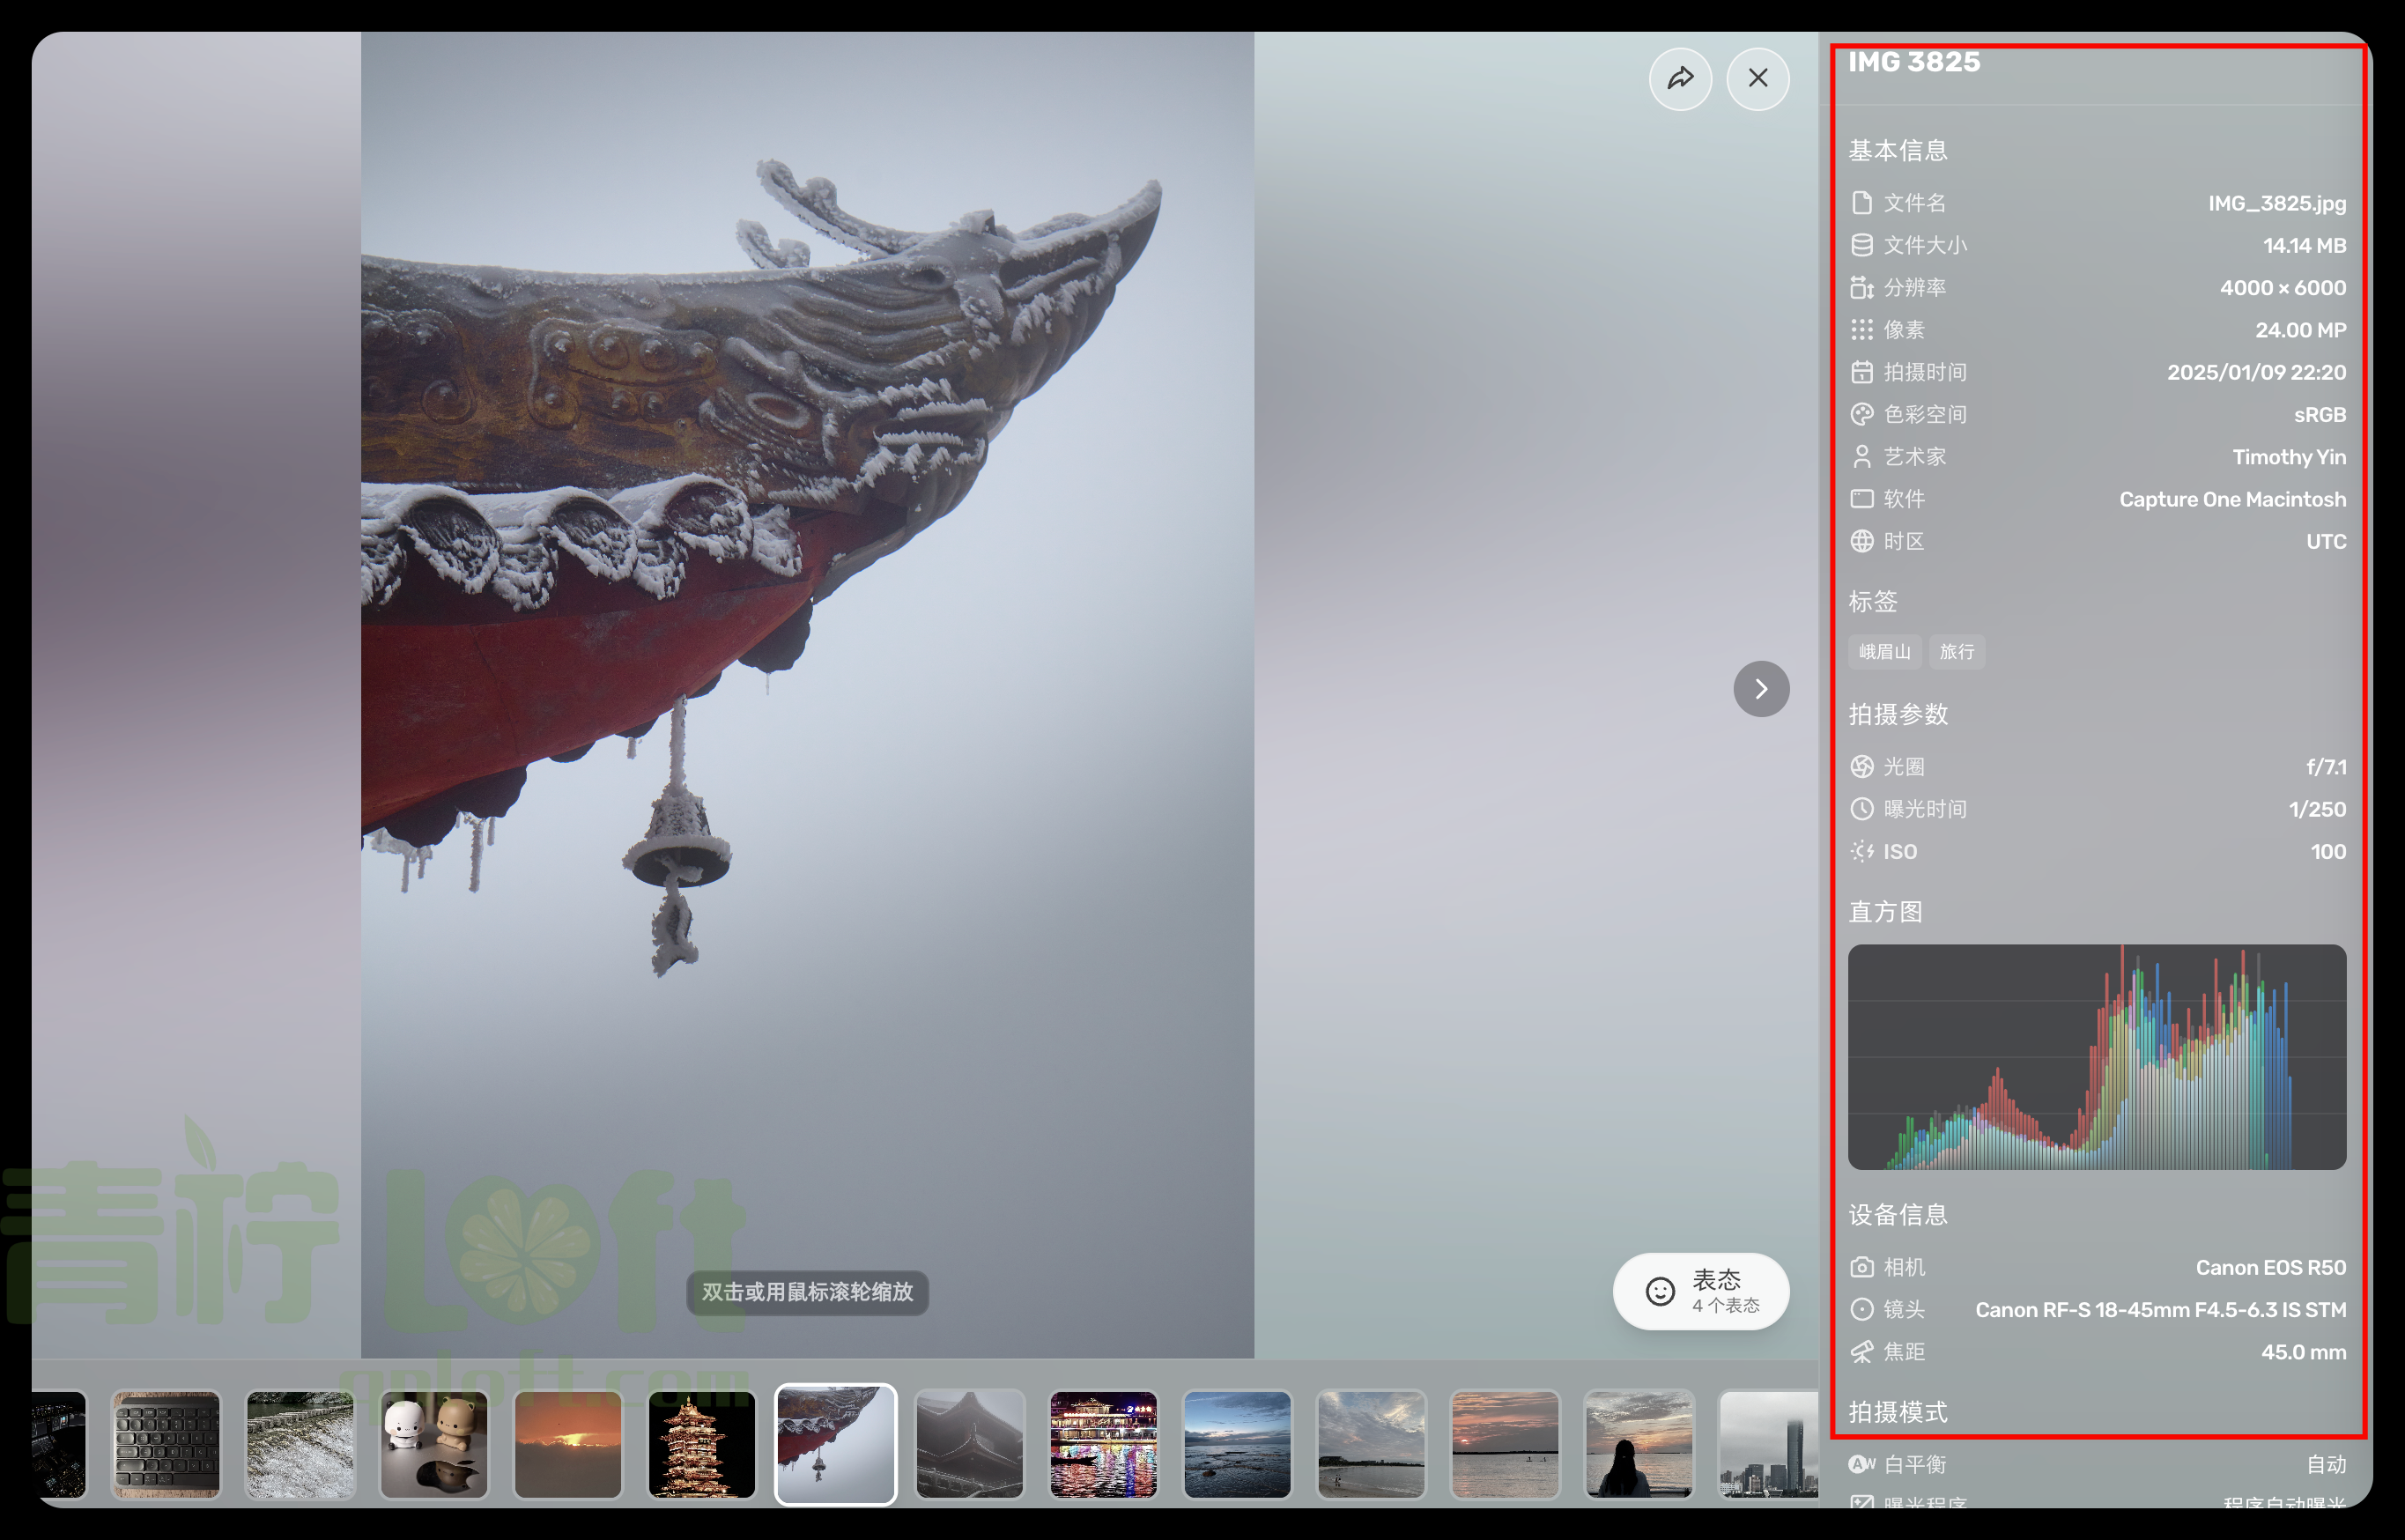Click the calendar icon beside 拍摄时间

tap(1861, 372)
